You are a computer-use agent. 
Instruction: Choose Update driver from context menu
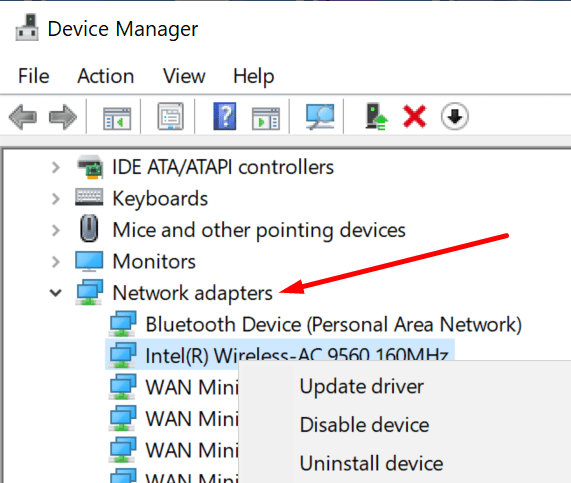pos(362,386)
